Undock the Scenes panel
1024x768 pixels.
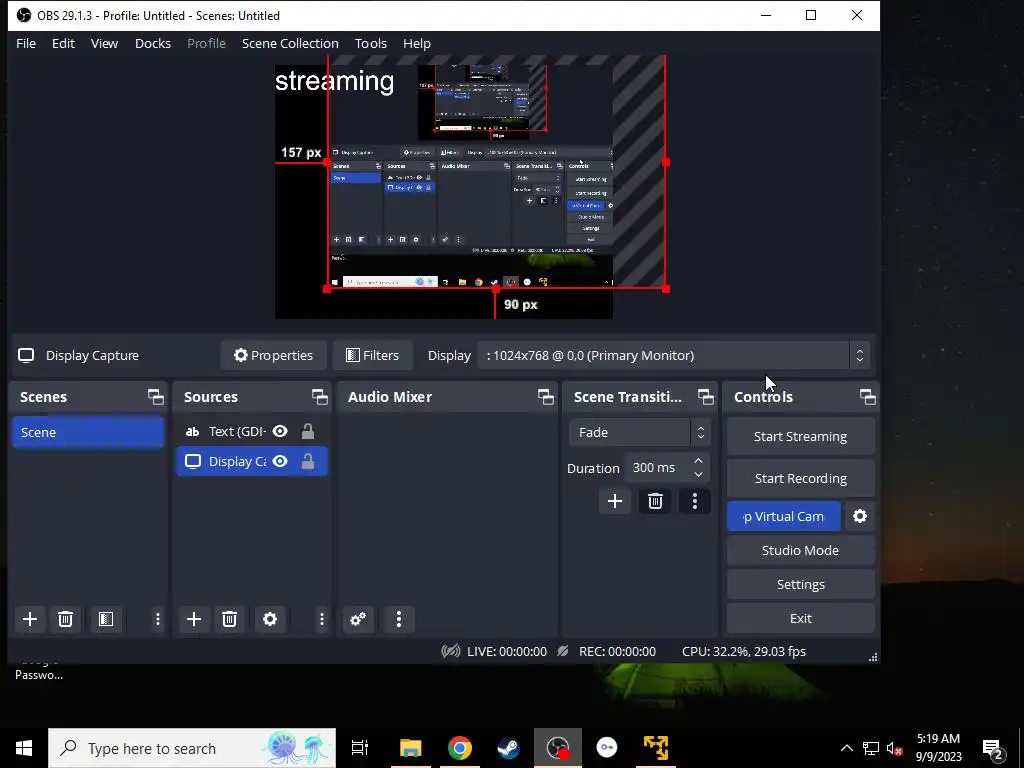tap(155, 396)
